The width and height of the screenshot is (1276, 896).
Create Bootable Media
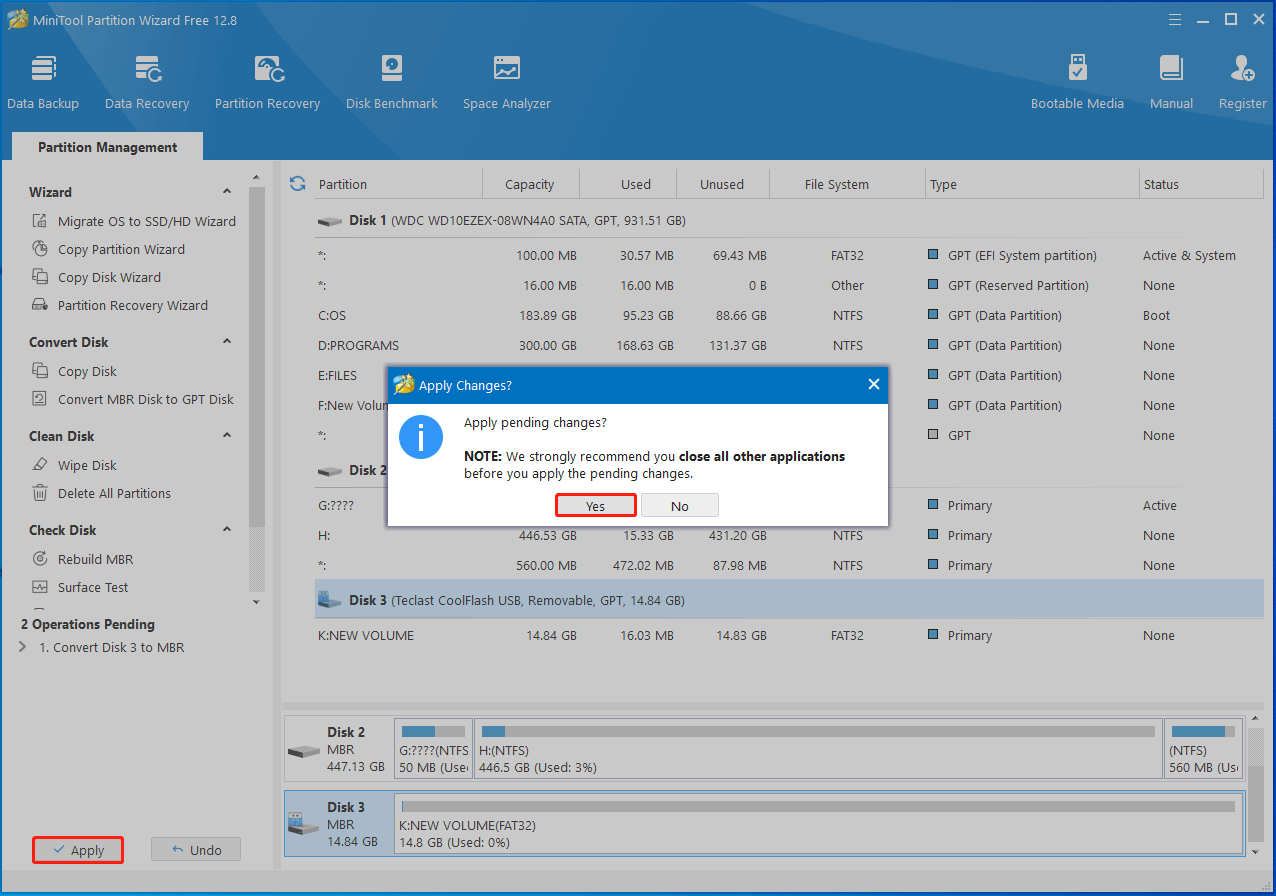(x=1077, y=82)
